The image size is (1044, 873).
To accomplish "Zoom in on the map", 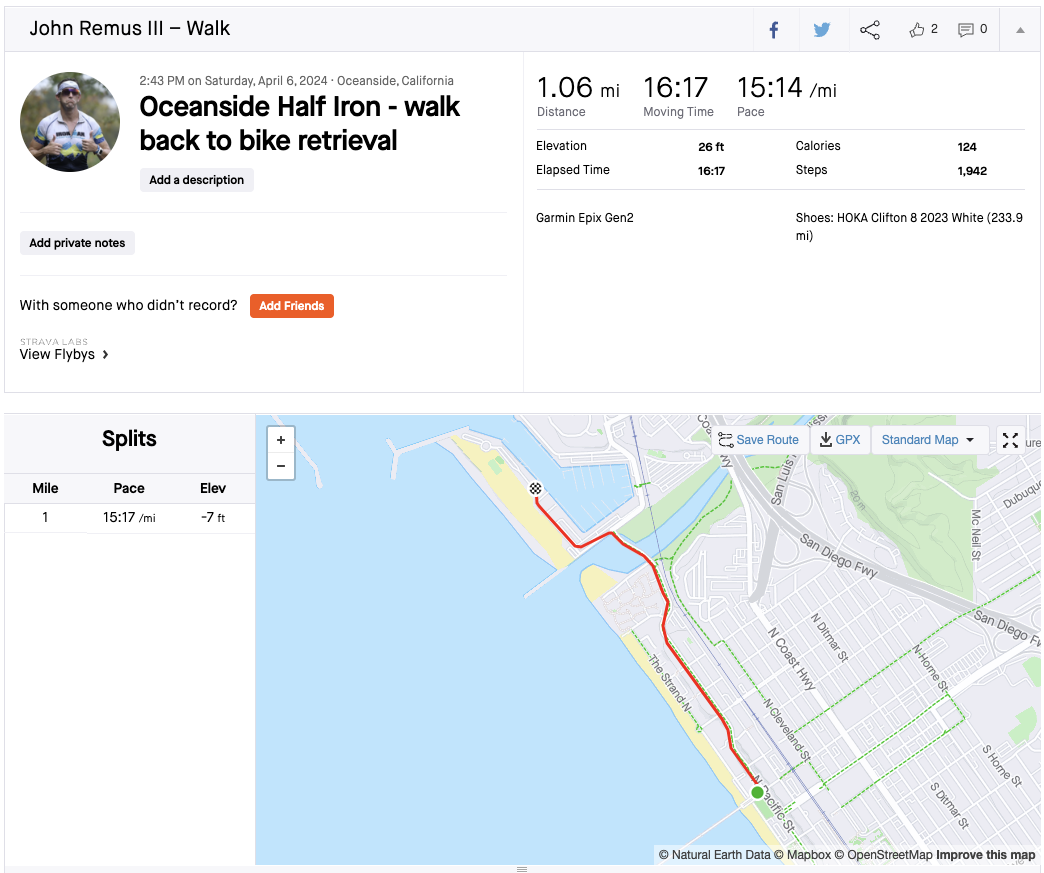I will (281, 440).
